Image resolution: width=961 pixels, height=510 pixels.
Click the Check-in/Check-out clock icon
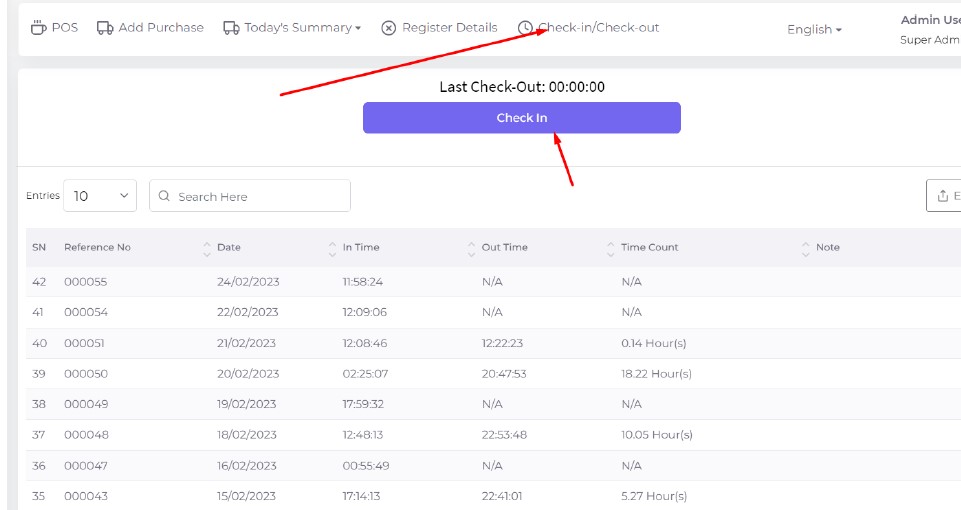point(526,28)
